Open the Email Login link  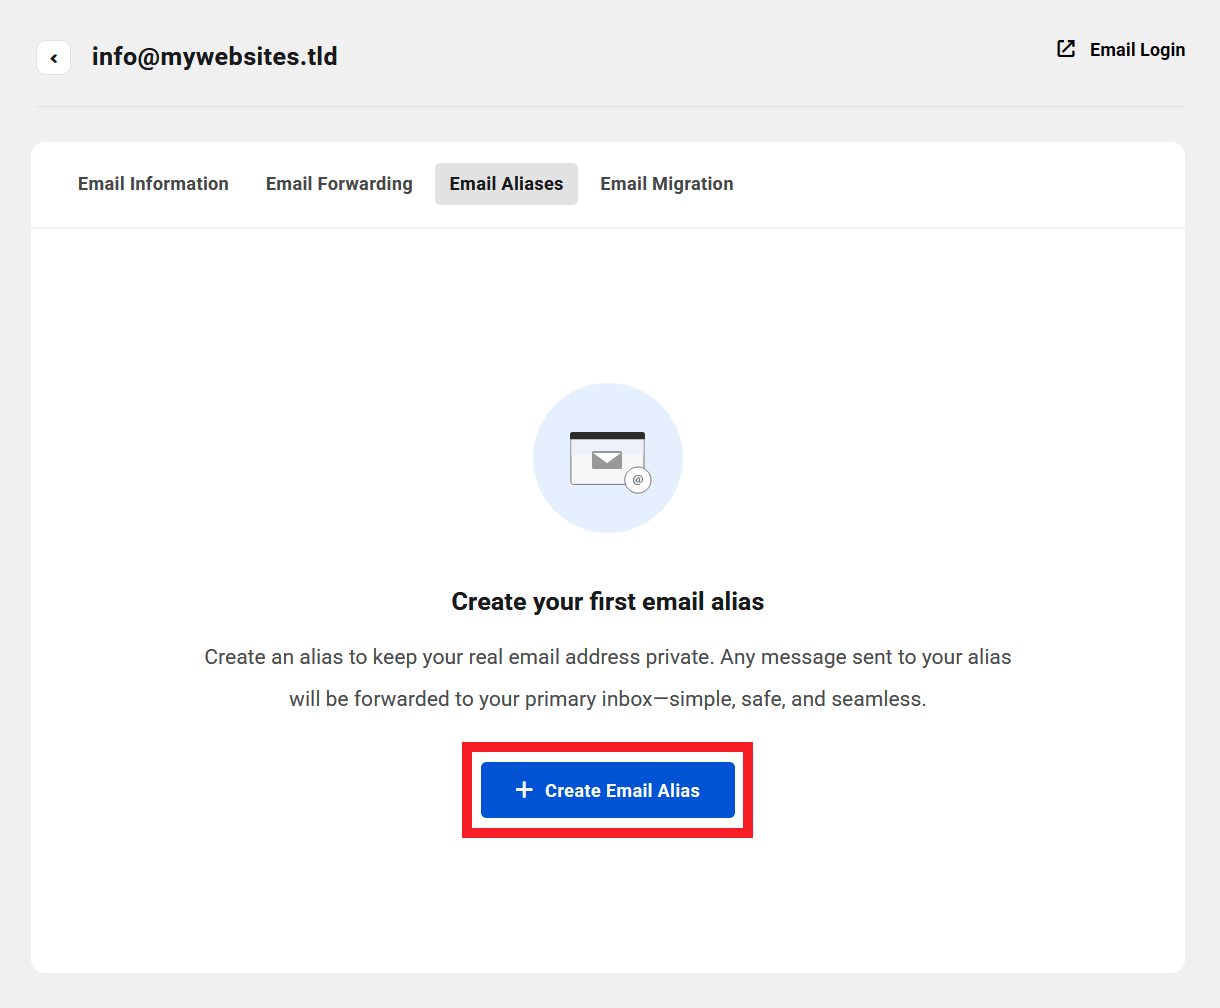[x=1137, y=50]
